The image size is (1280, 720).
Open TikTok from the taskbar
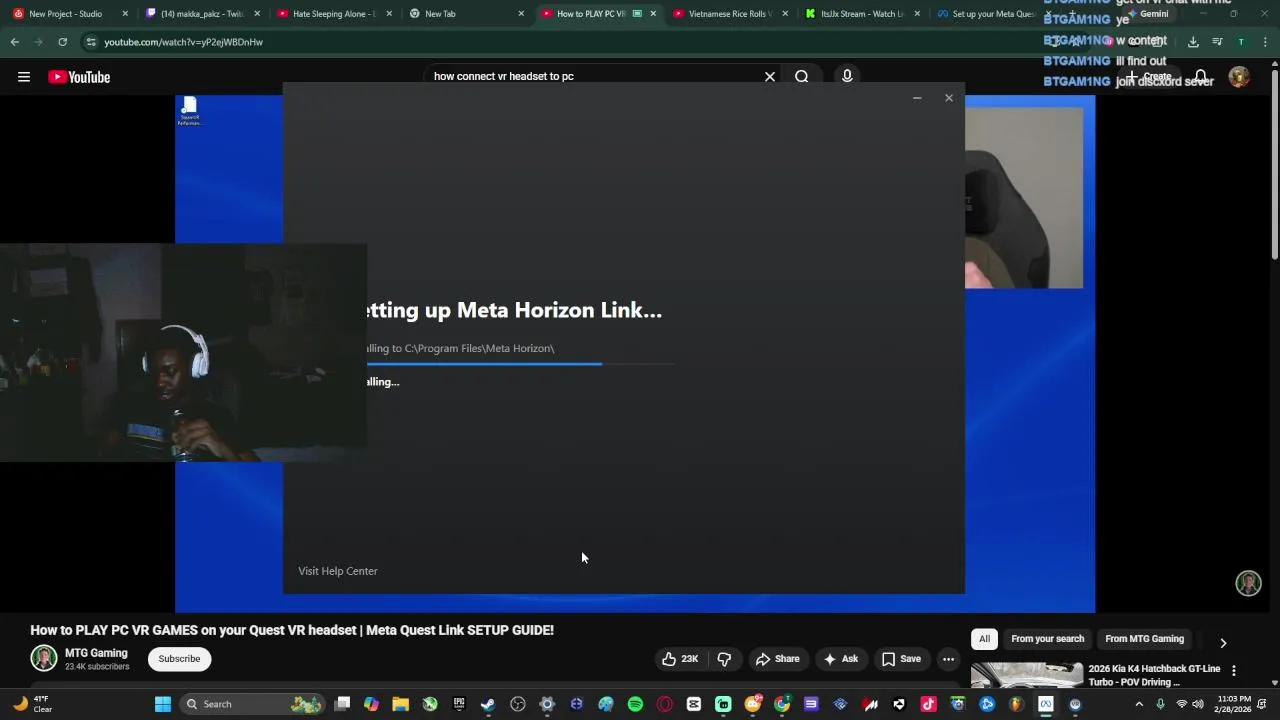(x=928, y=704)
